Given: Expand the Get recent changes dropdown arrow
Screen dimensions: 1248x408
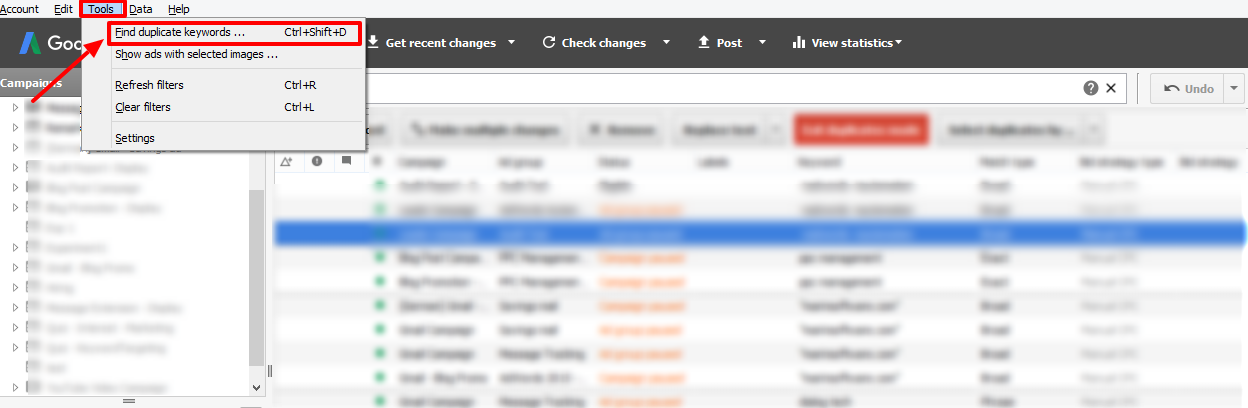Looking at the screenshot, I should pos(512,43).
